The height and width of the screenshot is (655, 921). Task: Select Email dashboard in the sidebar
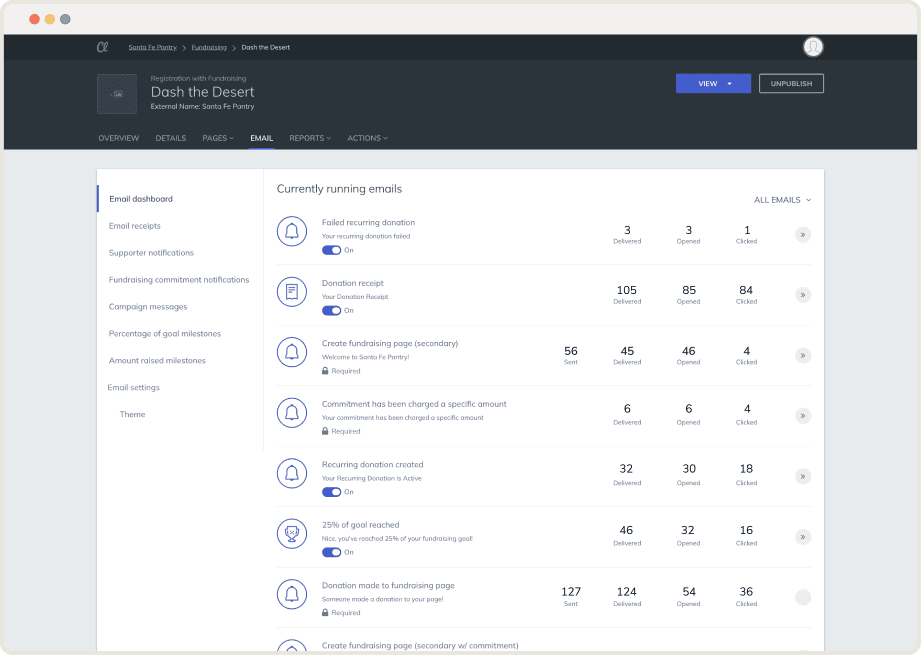[x=141, y=199]
